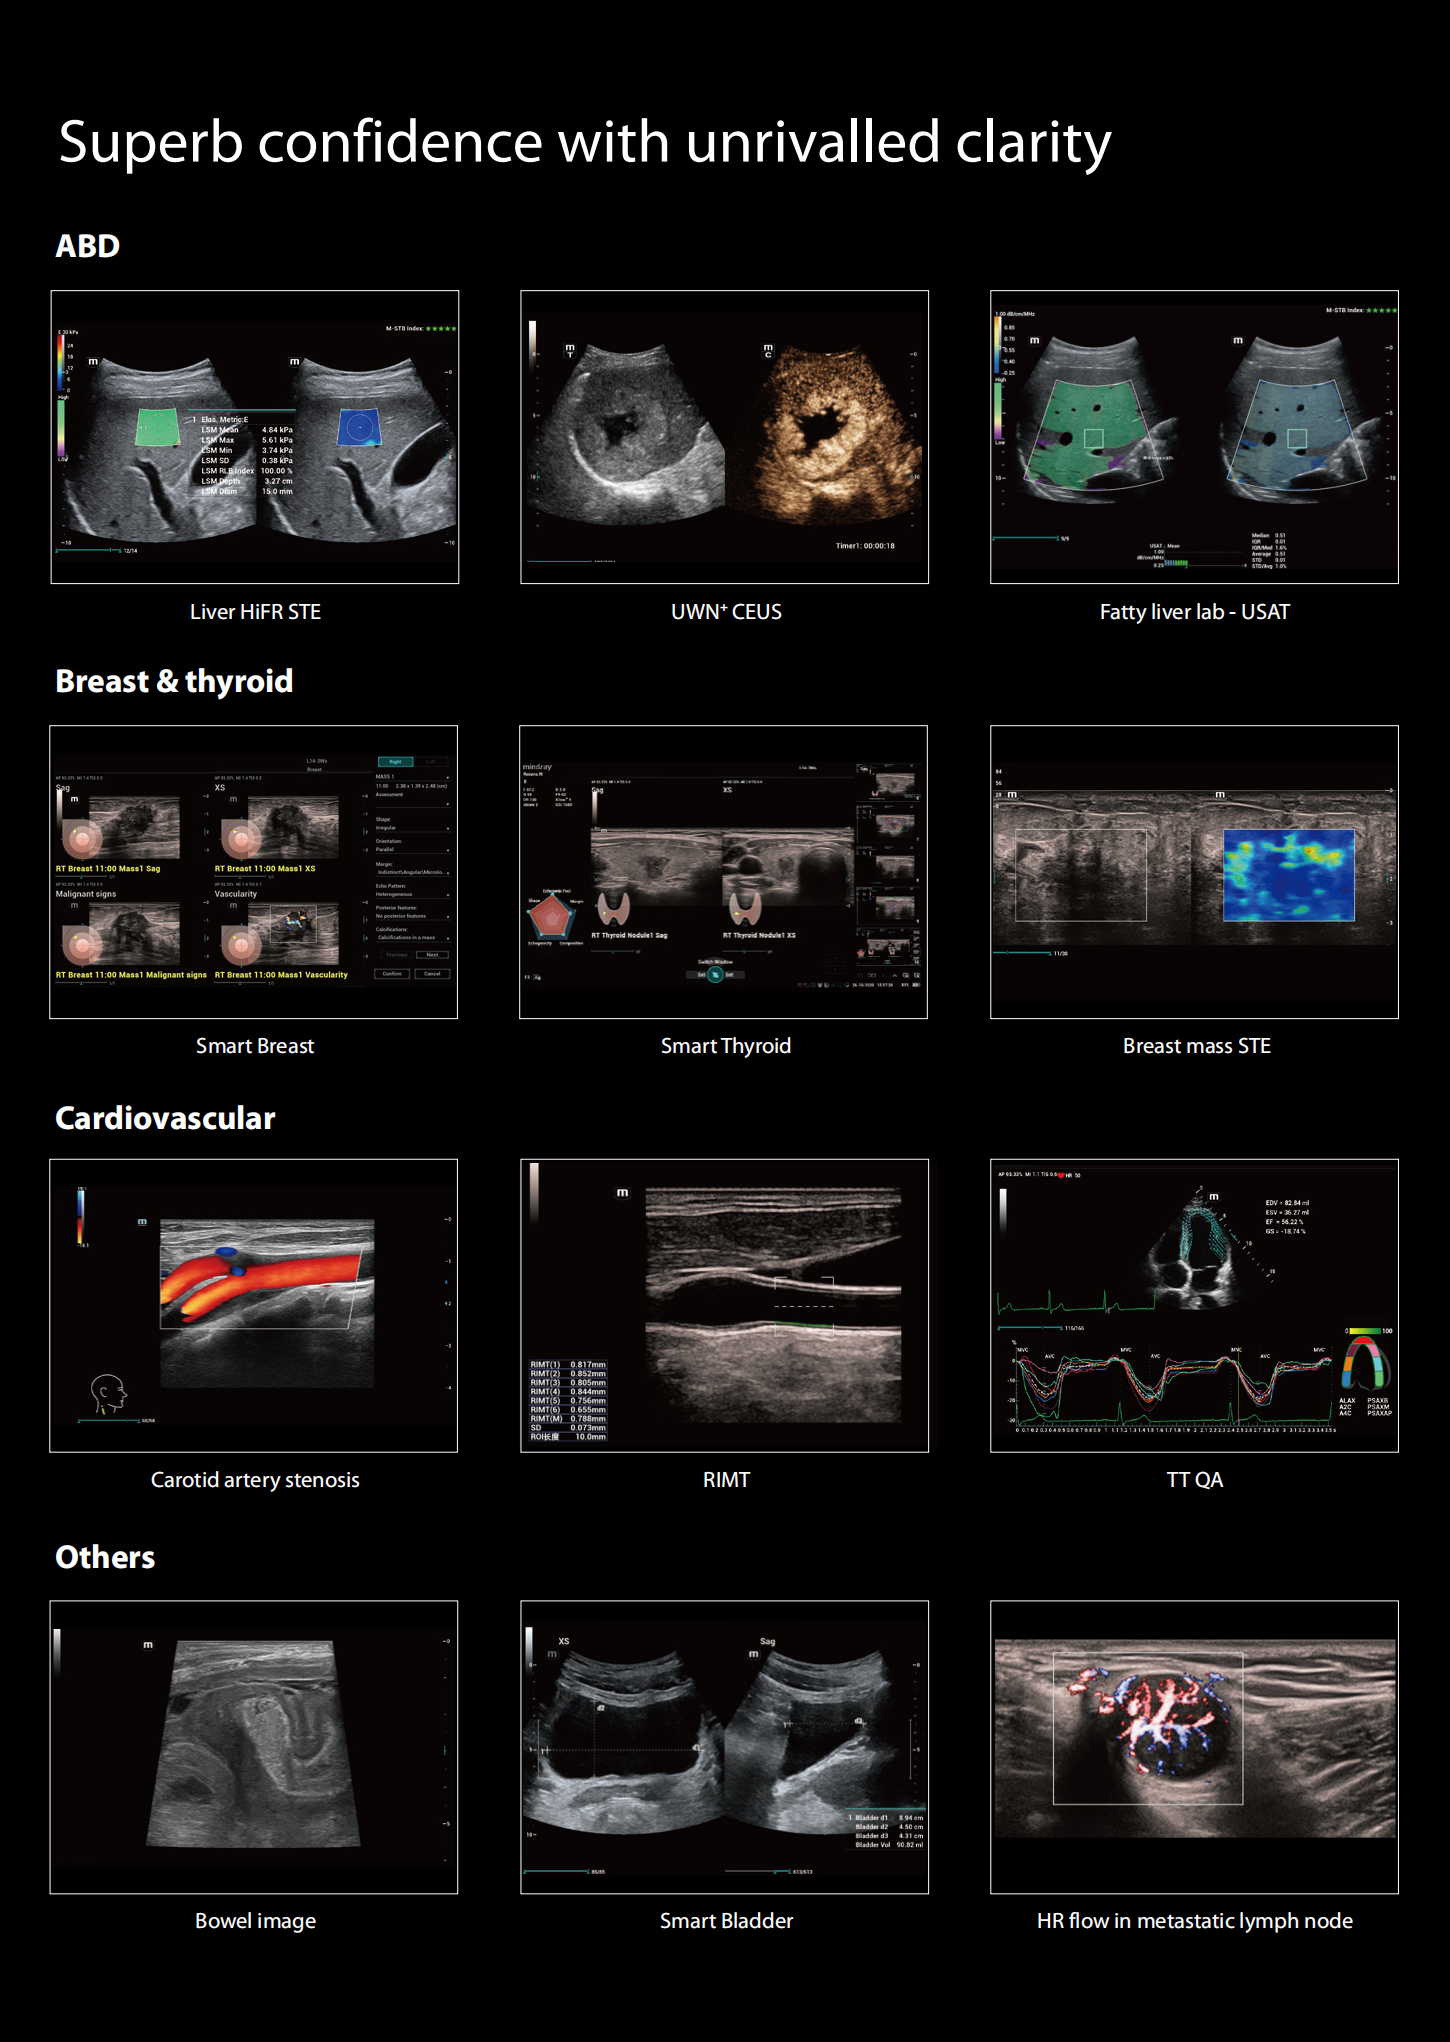Click the Breast mass STE image
The width and height of the screenshot is (1450, 2042).
coord(1194,872)
